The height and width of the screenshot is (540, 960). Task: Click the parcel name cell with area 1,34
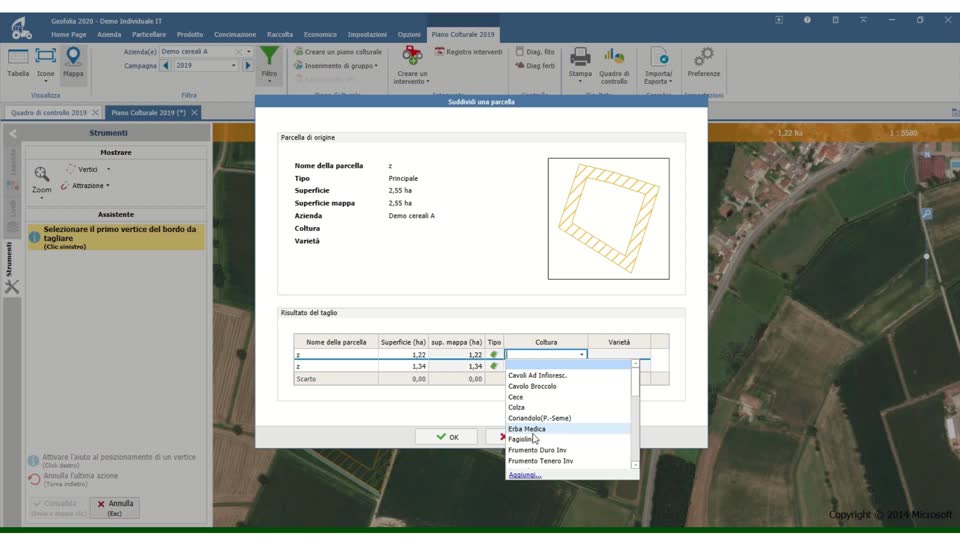(x=336, y=366)
